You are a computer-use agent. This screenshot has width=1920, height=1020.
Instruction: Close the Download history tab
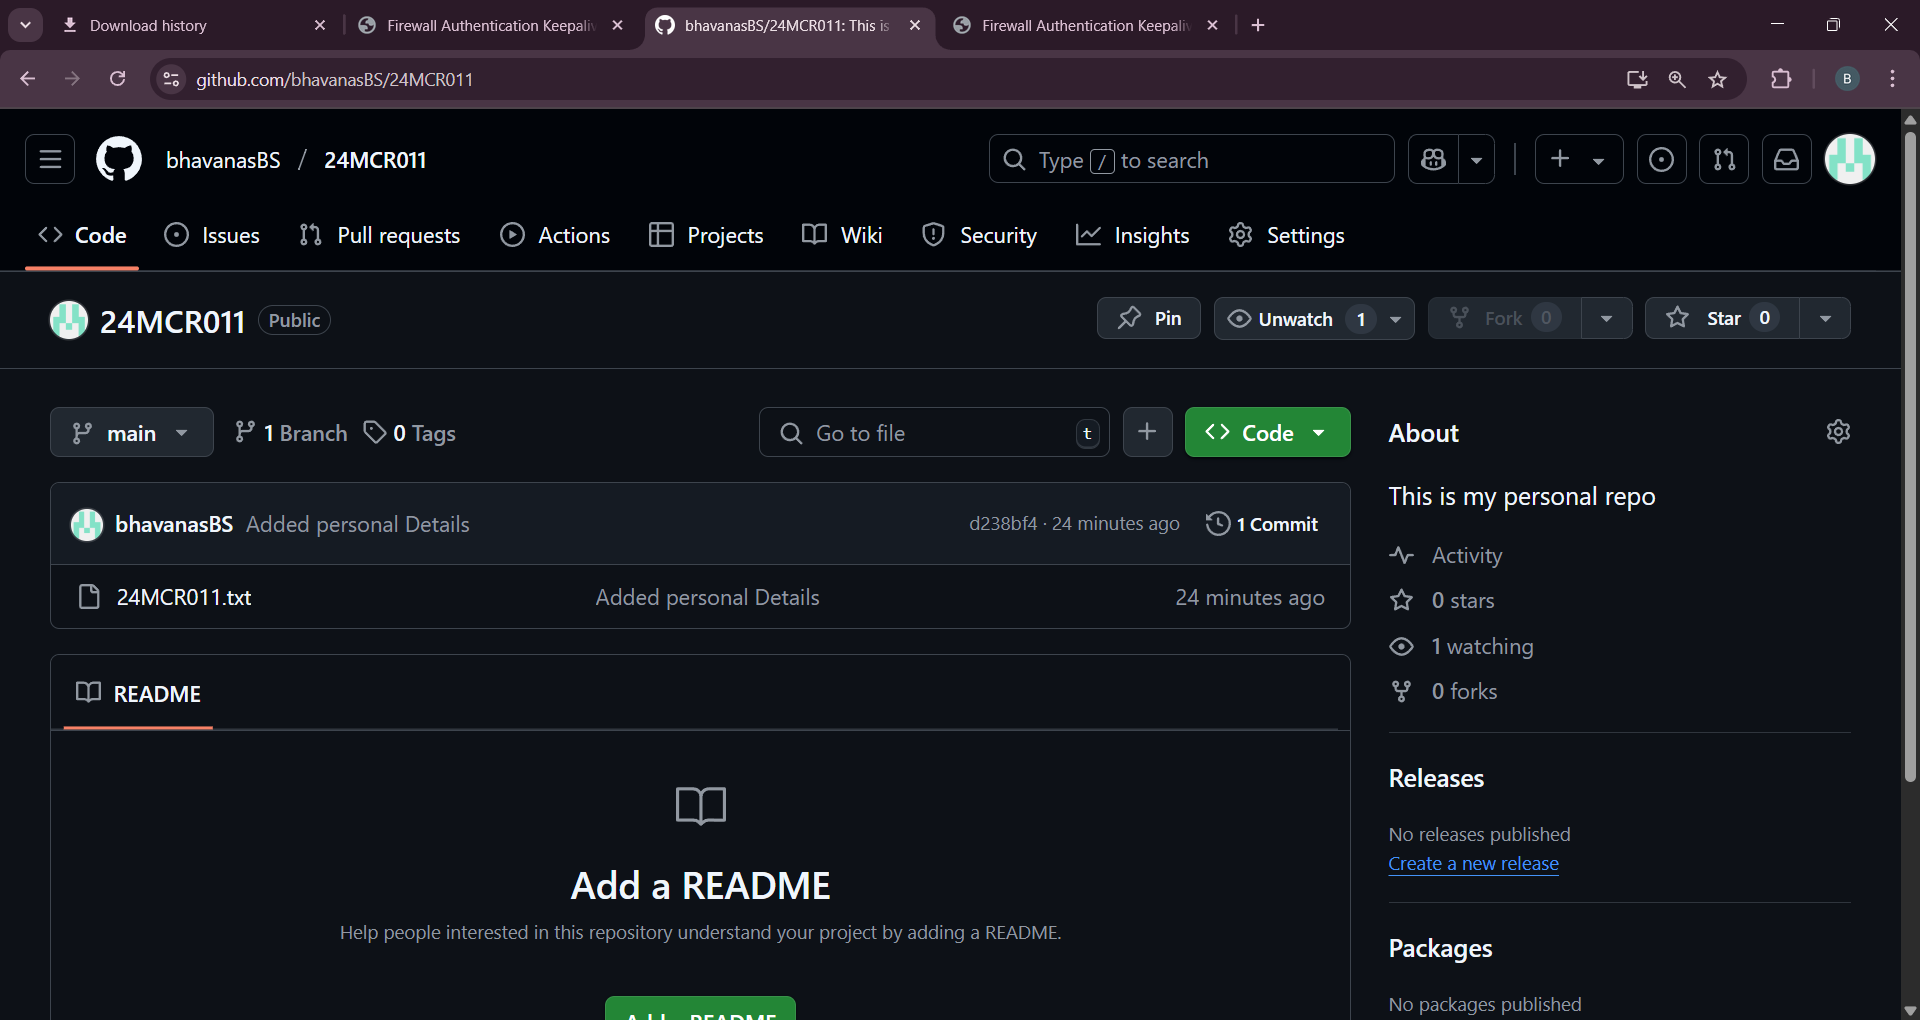pyautogui.click(x=319, y=25)
